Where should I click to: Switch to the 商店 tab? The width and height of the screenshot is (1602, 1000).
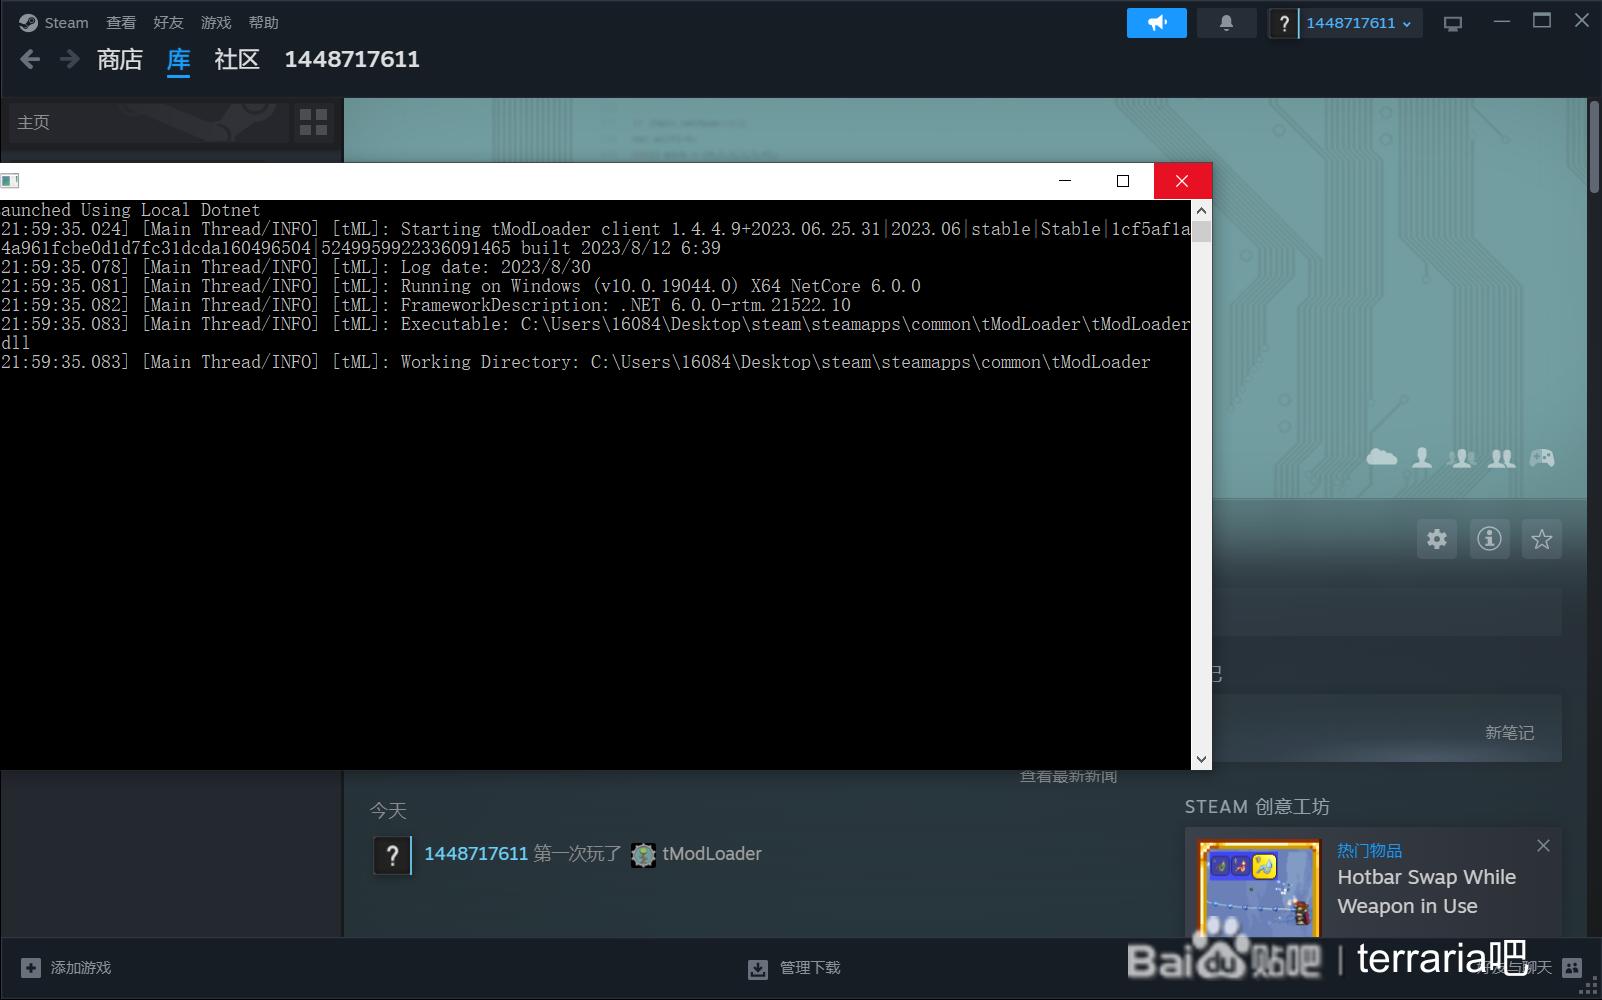pyautogui.click(x=120, y=60)
